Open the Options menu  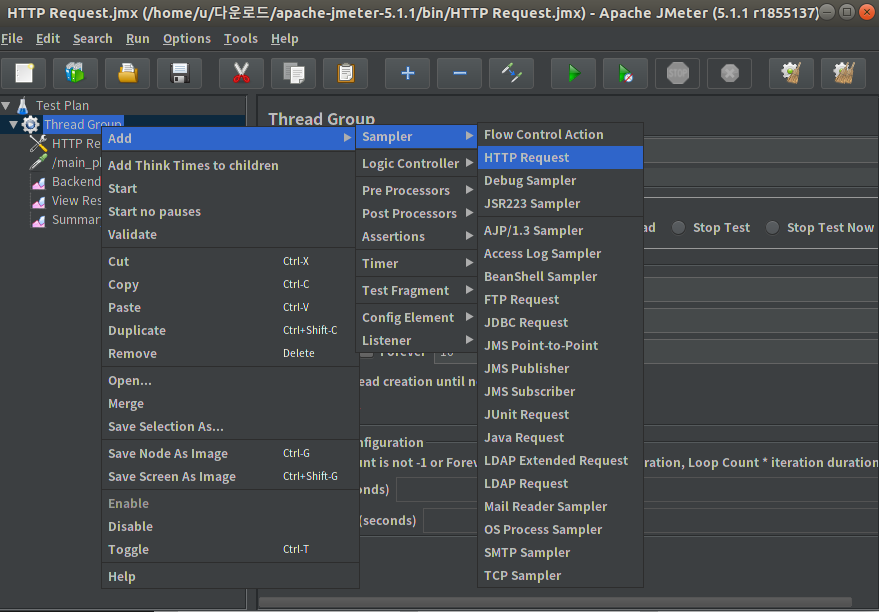coord(187,39)
